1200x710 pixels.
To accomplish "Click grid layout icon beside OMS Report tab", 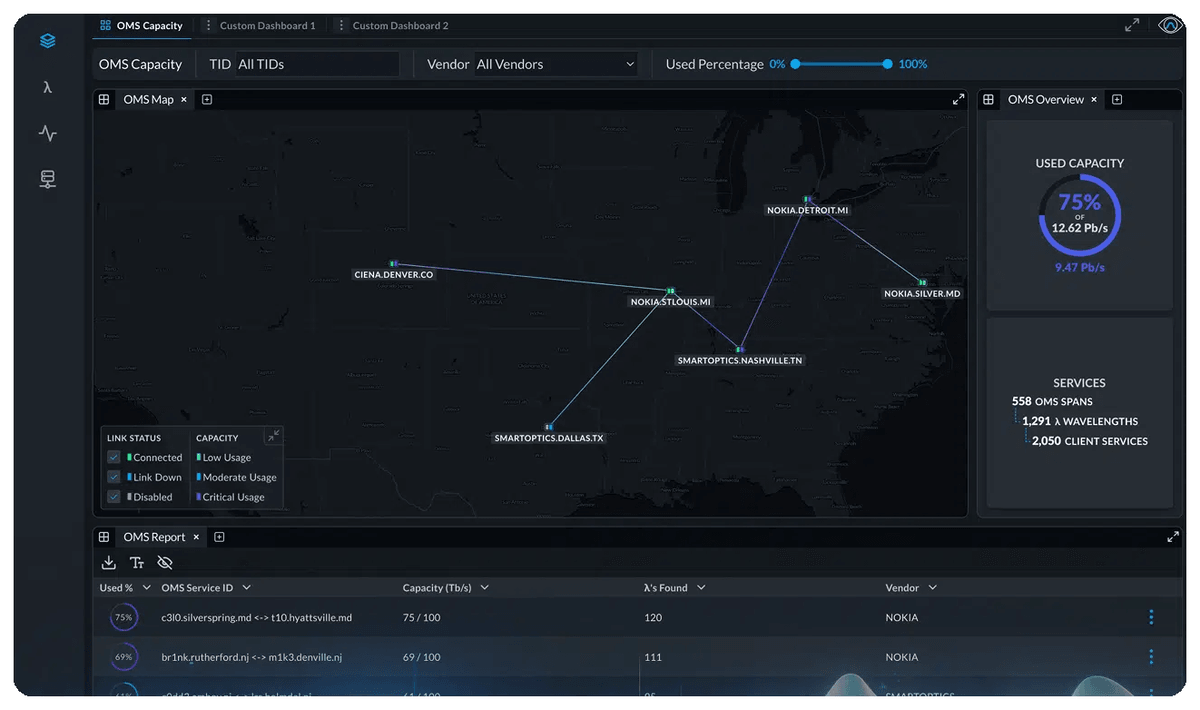I will coord(104,537).
